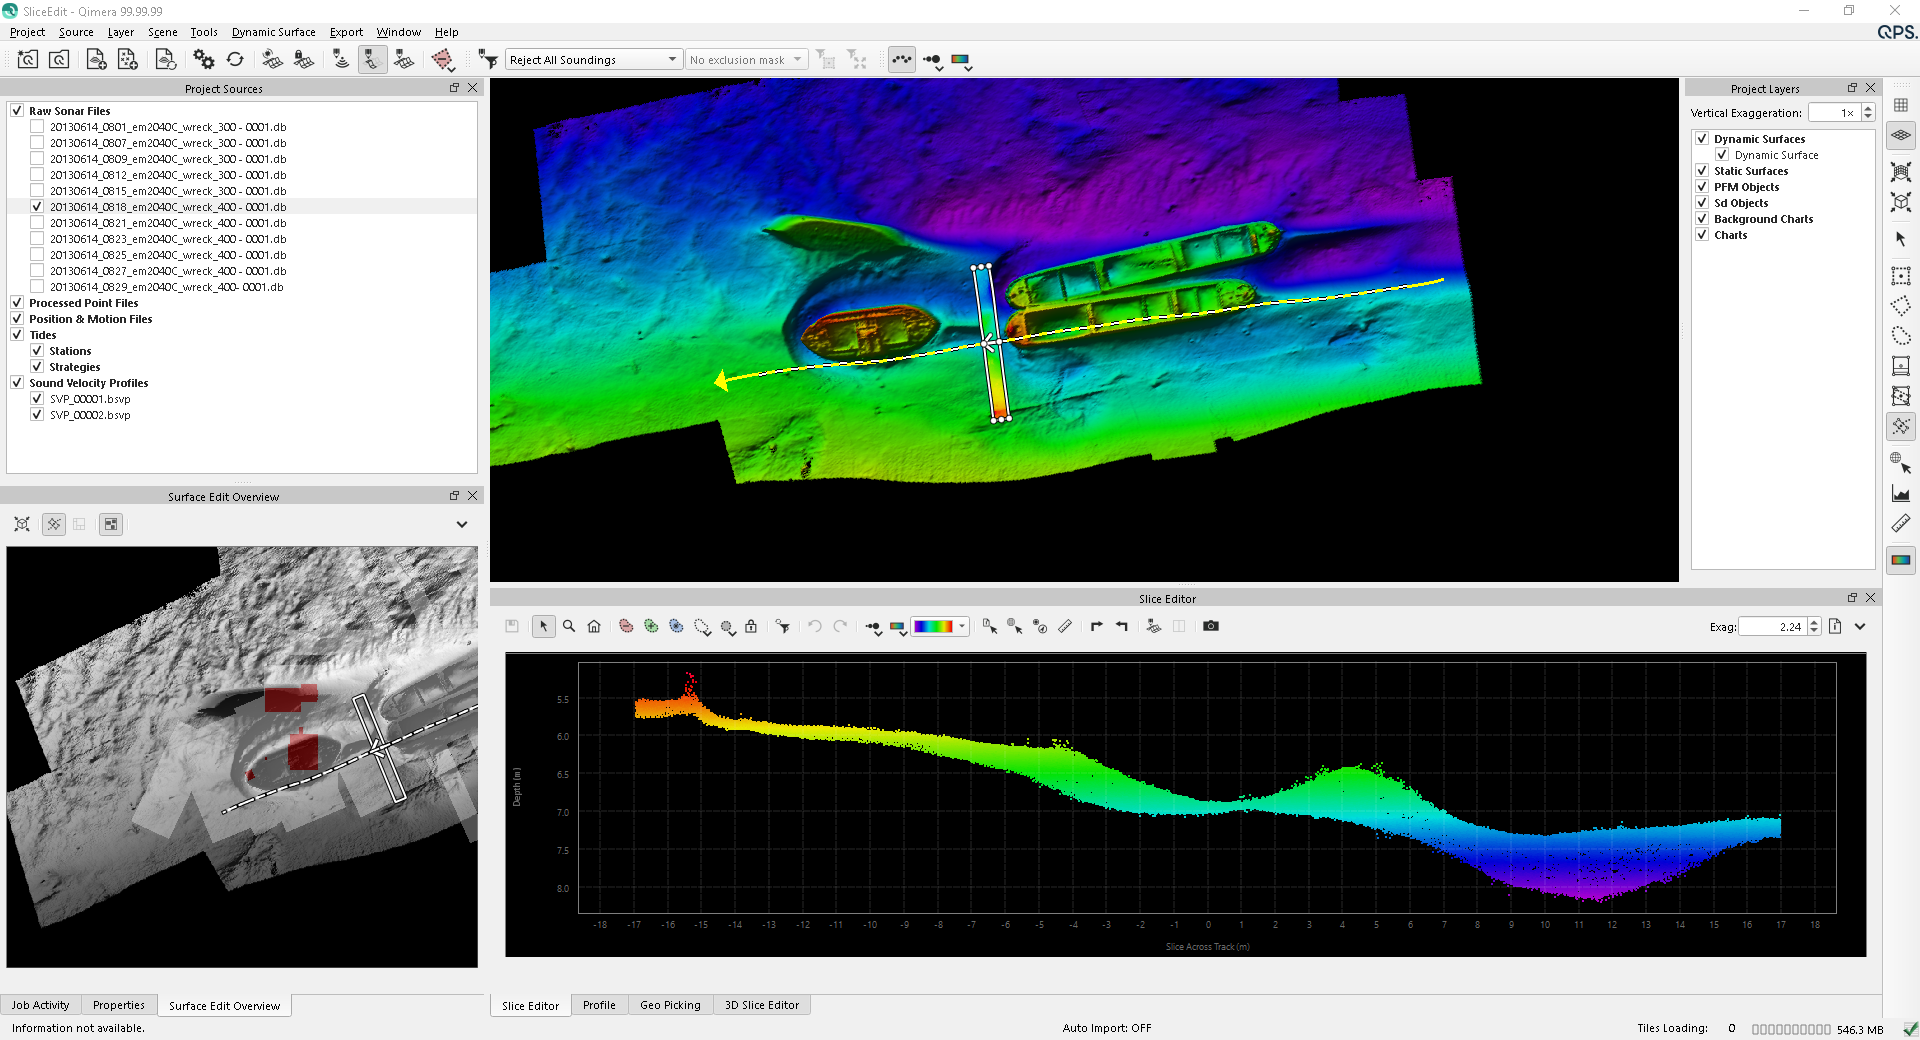
Task: Enable the 20130614_0821_em2040C_wreck_400 file checkbox
Action: pos(37,223)
